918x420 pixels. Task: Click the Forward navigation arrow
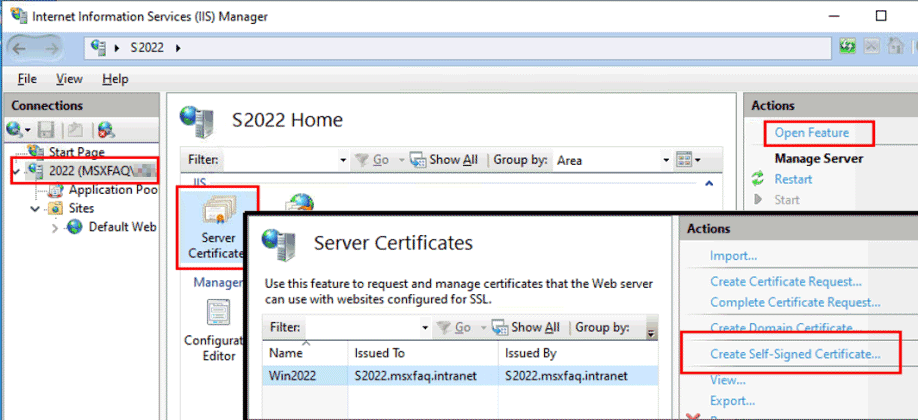51,49
